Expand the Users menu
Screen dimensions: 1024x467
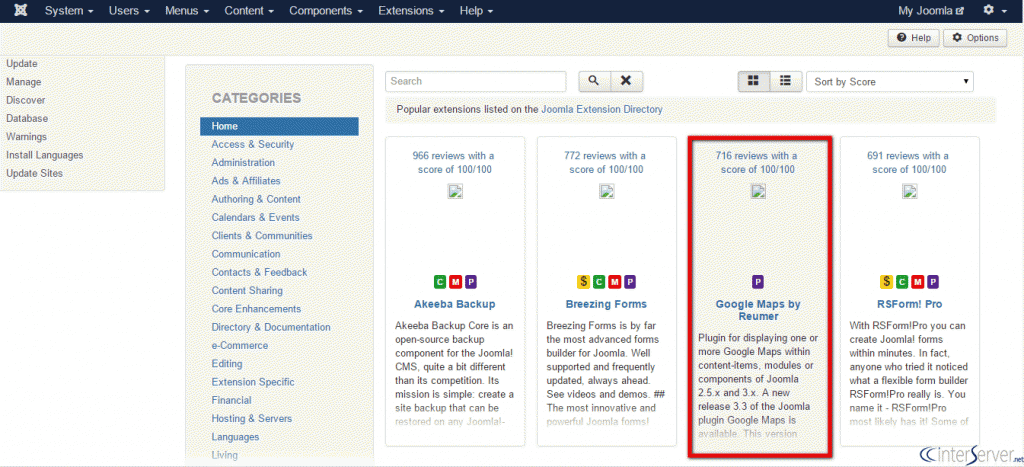tap(129, 10)
